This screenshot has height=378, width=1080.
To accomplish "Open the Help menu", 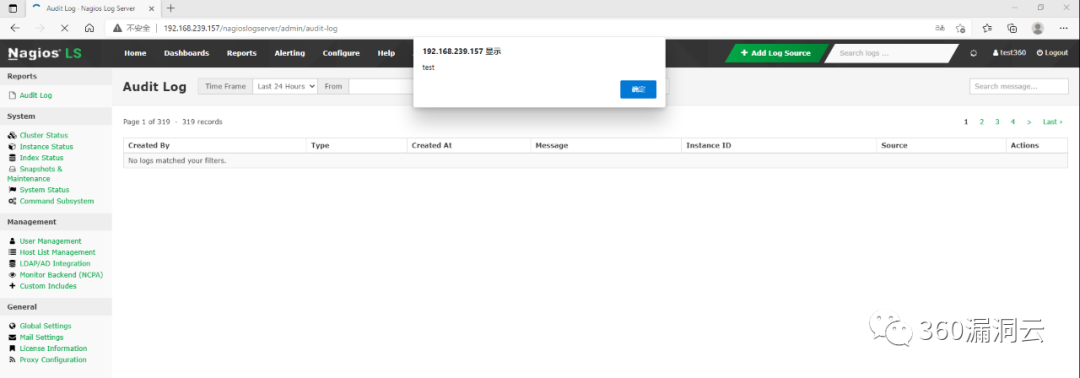I will pos(386,53).
